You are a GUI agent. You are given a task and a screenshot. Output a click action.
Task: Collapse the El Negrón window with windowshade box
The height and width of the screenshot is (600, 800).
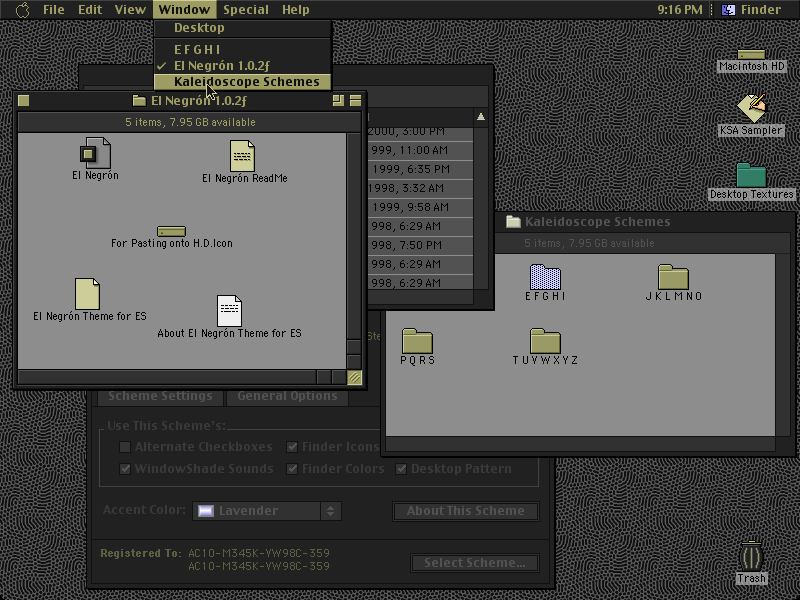point(356,101)
